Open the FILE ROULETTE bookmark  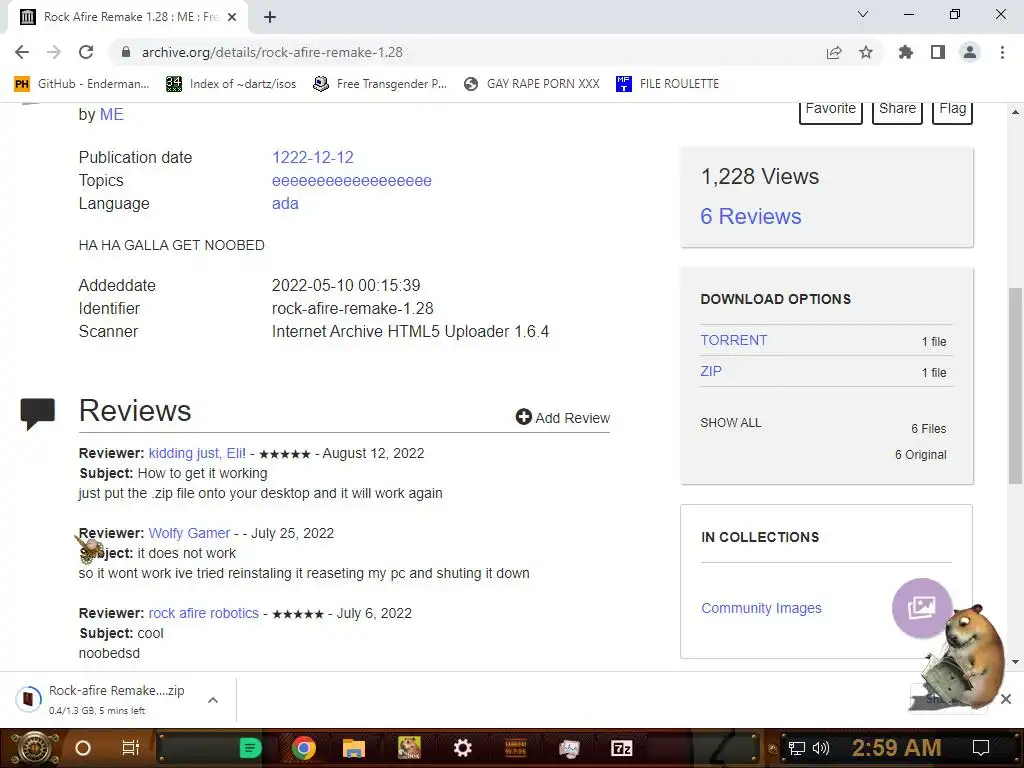point(667,84)
